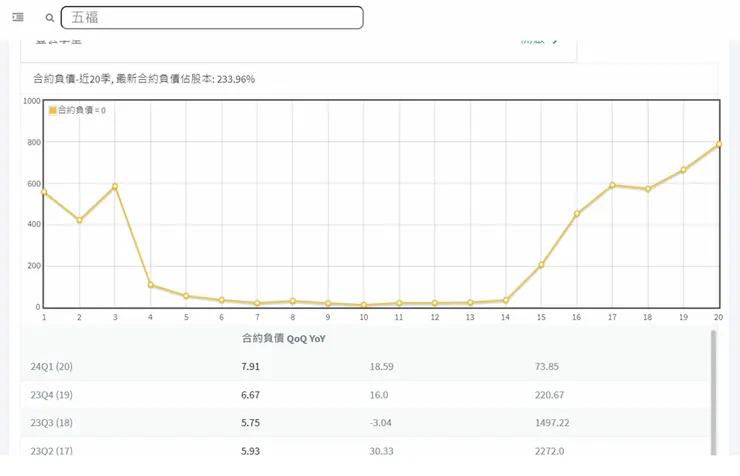Click the chart data point at quarter 1
Screen dimensions: 740x476
click(44, 192)
